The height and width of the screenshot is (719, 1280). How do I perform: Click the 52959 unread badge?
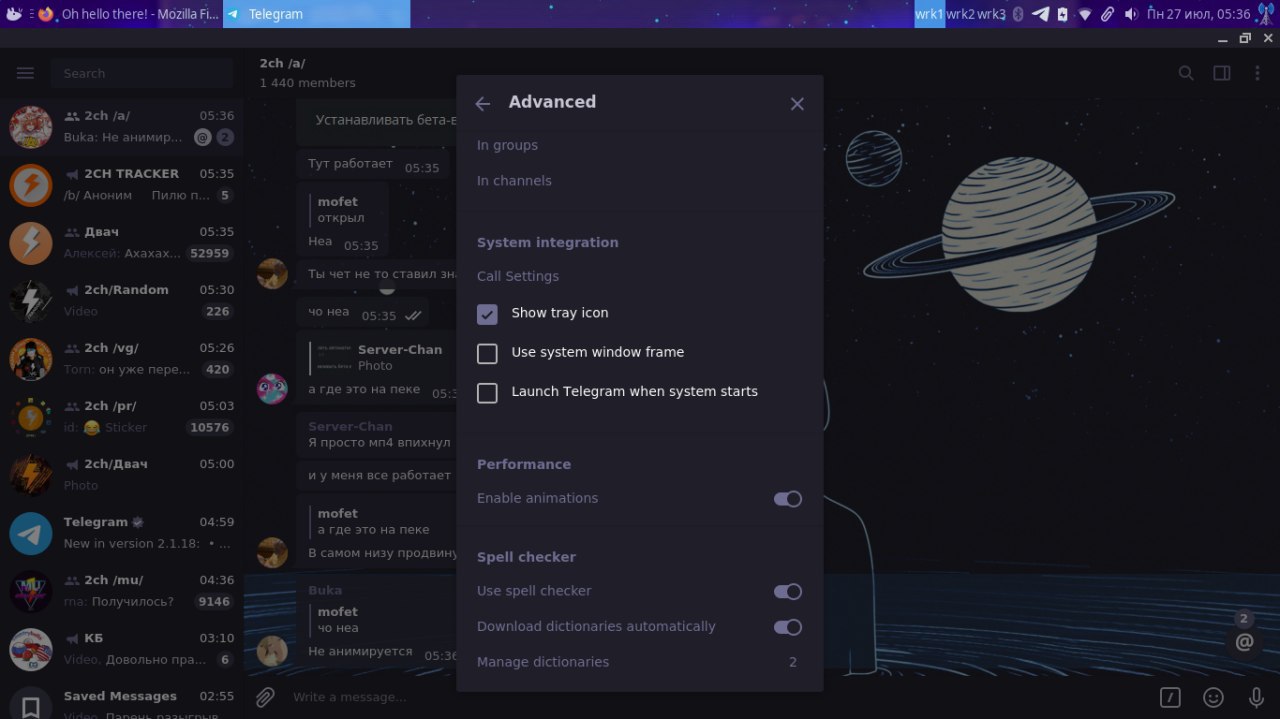click(x=210, y=254)
